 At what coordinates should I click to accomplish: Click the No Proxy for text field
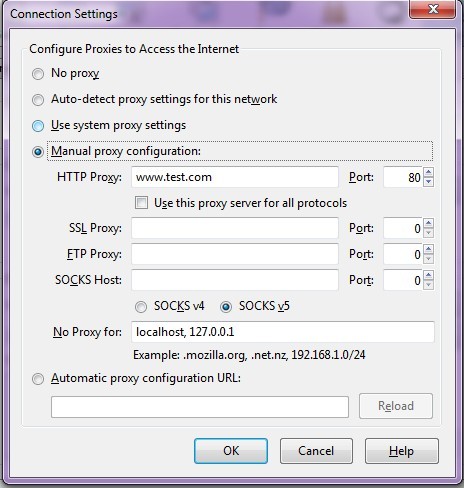pos(283,332)
